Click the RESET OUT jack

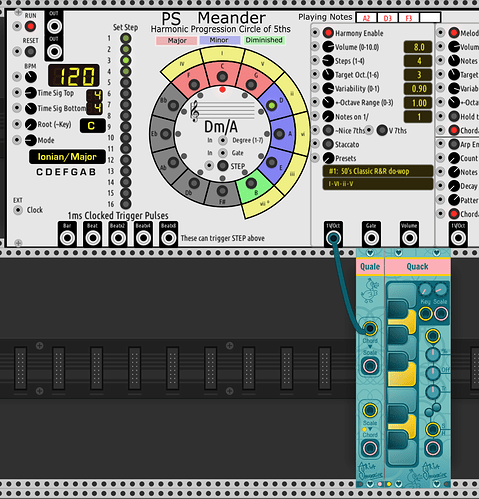coord(54,52)
